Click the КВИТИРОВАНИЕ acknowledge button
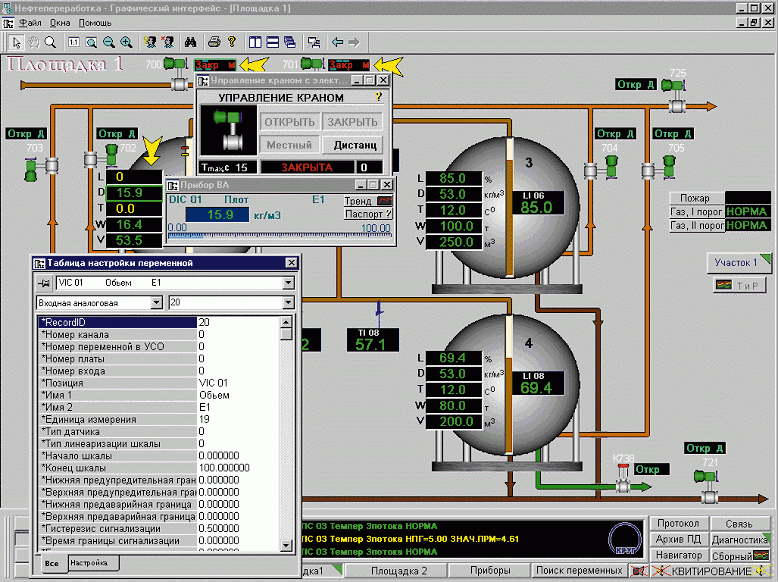 pyautogui.click(x=710, y=570)
